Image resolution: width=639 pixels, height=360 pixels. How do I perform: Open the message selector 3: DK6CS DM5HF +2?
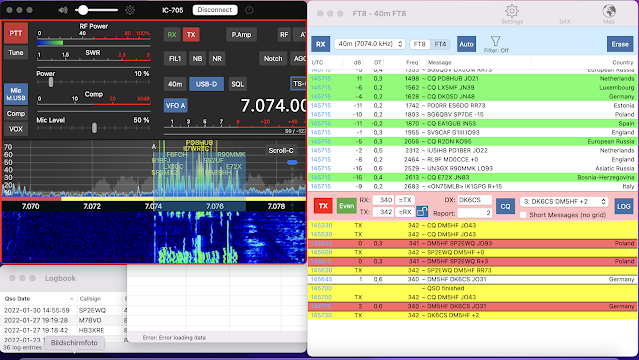pyautogui.click(x=564, y=201)
